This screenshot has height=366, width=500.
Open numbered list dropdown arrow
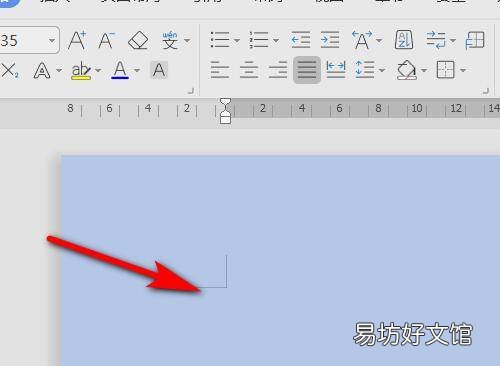[x=276, y=41]
